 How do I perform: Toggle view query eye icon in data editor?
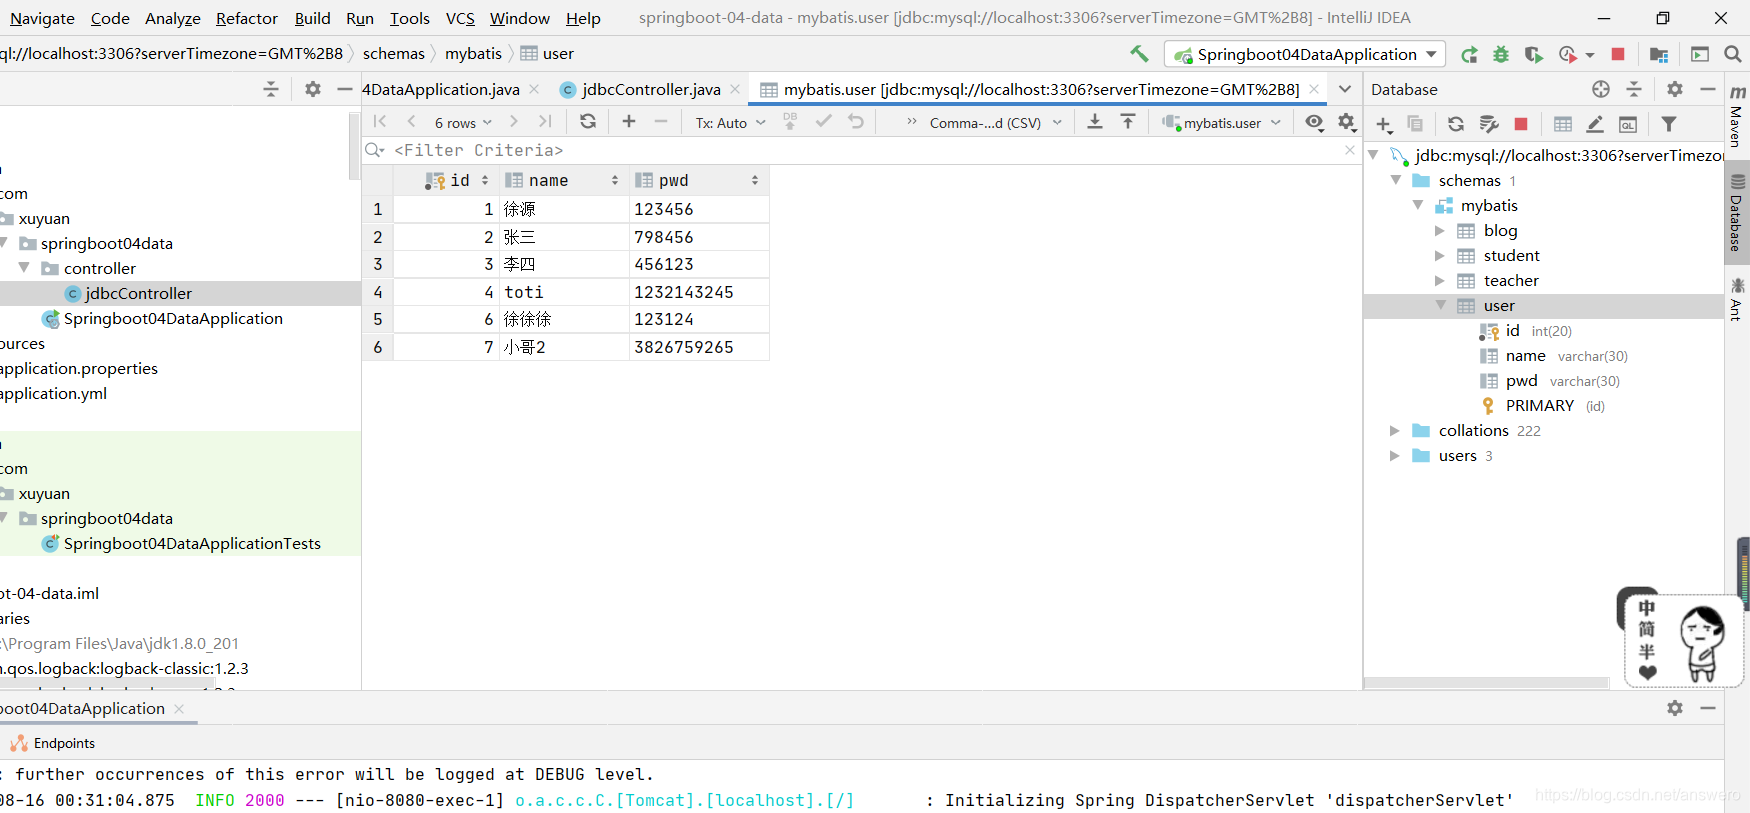pyautogui.click(x=1314, y=121)
